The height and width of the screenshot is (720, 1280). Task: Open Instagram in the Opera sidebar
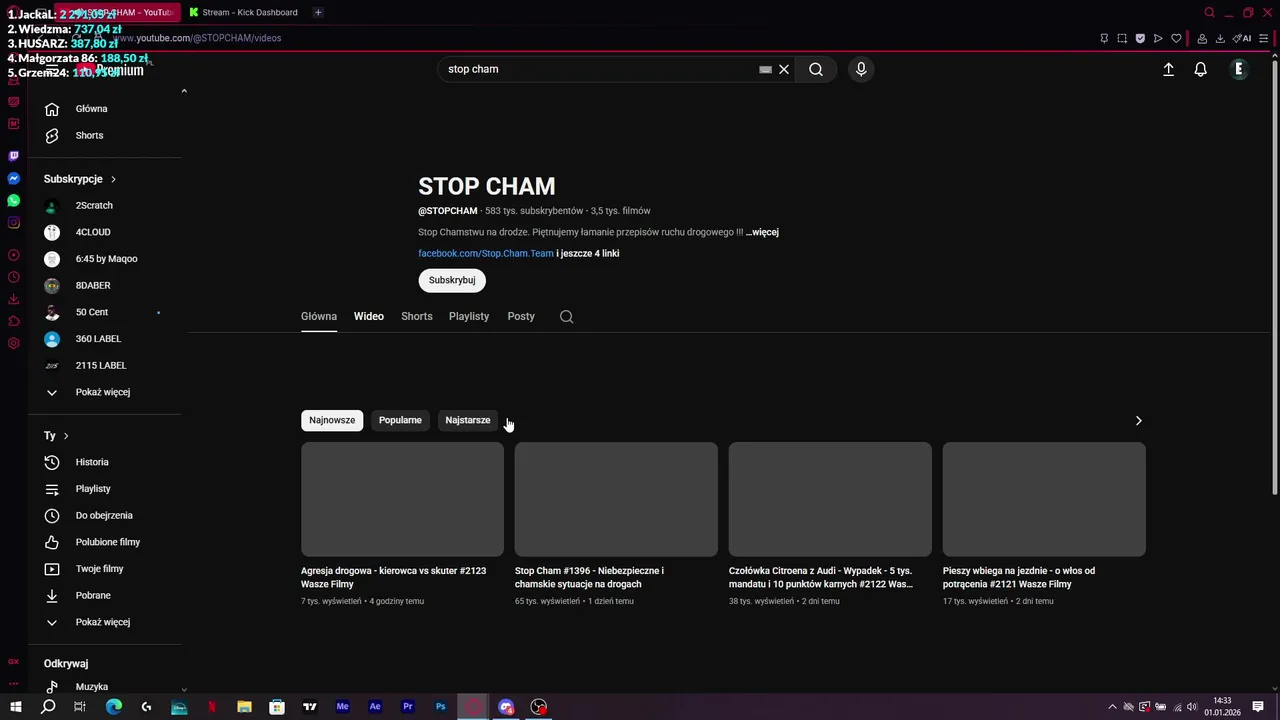pyautogui.click(x=13, y=223)
